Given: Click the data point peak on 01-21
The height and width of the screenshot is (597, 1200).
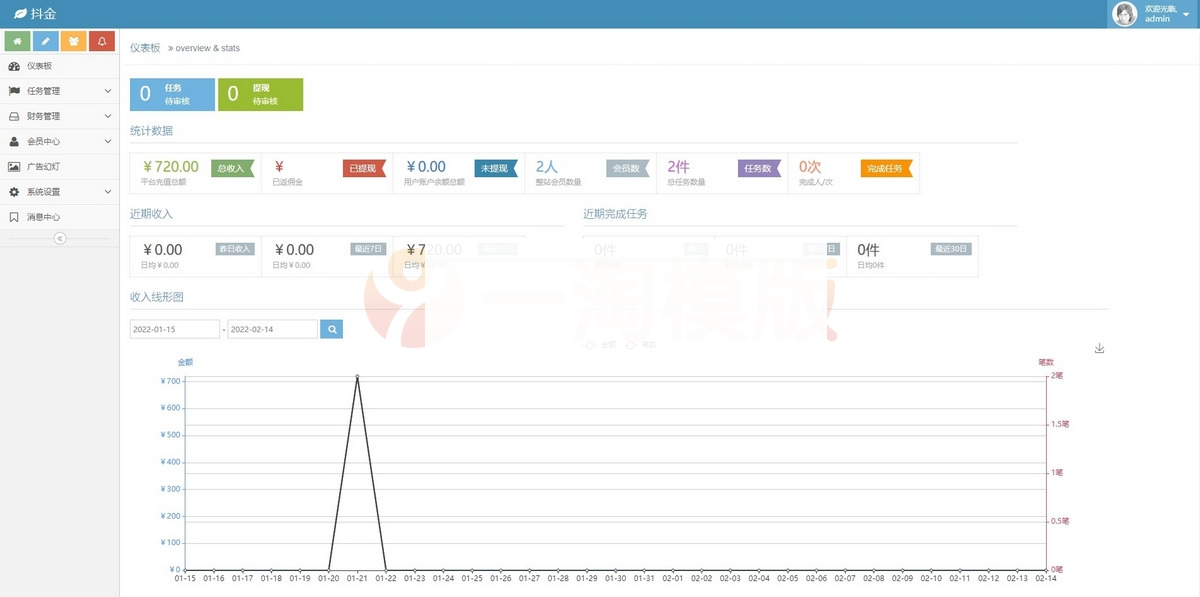Looking at the screenshot, I should 357,377.
